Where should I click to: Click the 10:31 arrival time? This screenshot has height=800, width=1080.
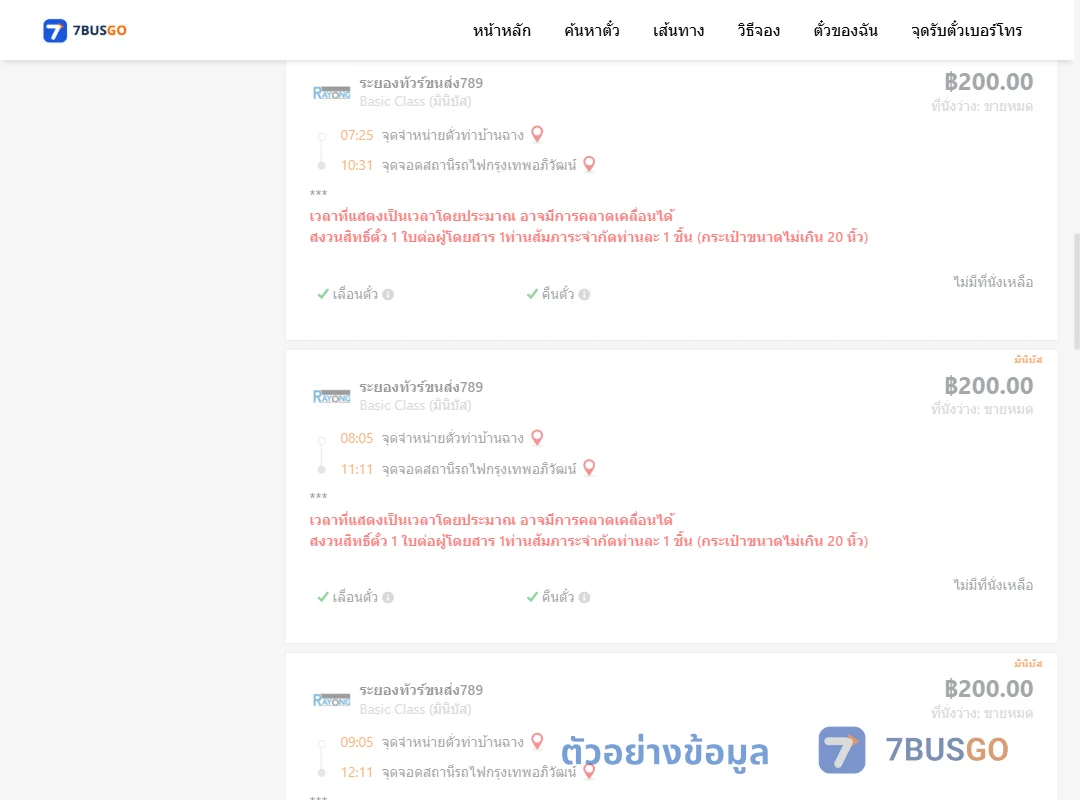(357, 165)
